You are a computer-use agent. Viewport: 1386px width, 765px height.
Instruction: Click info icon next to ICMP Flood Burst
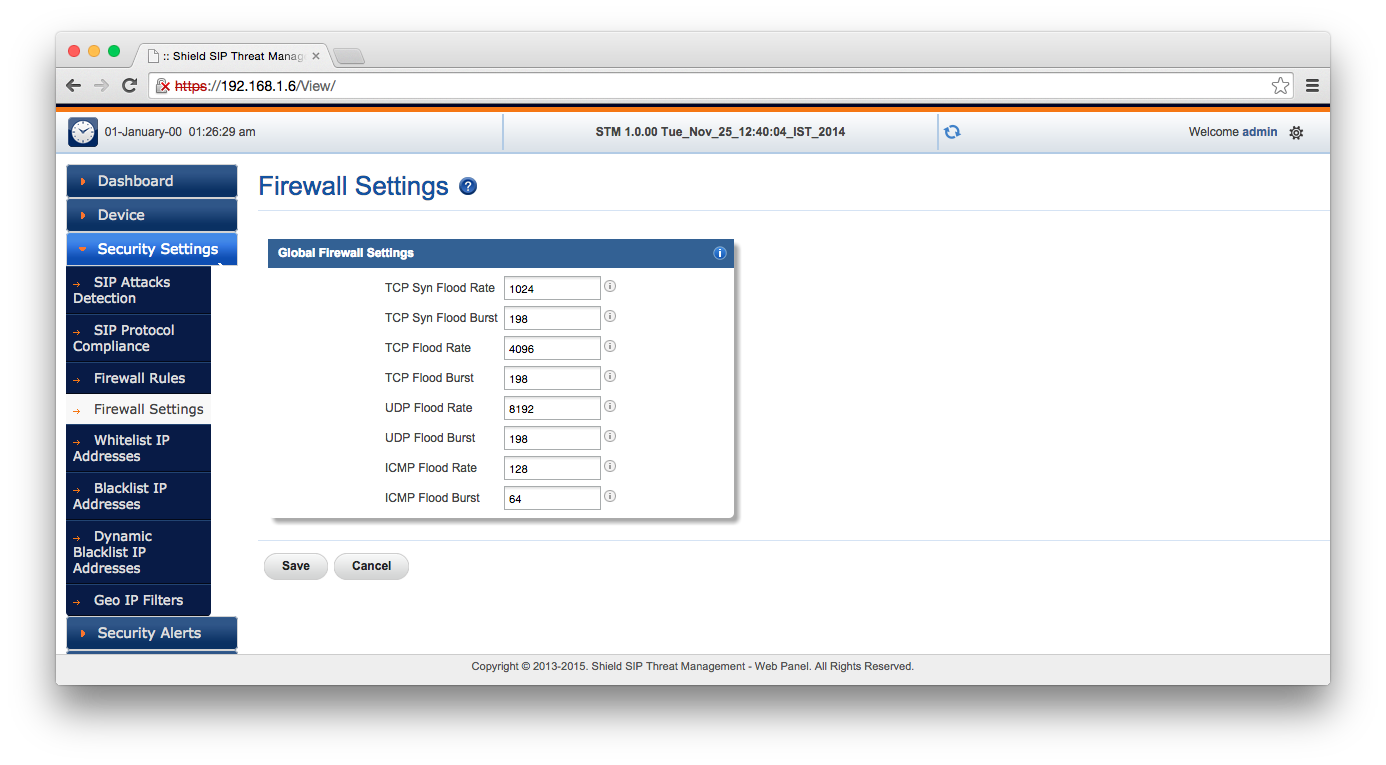610,496
